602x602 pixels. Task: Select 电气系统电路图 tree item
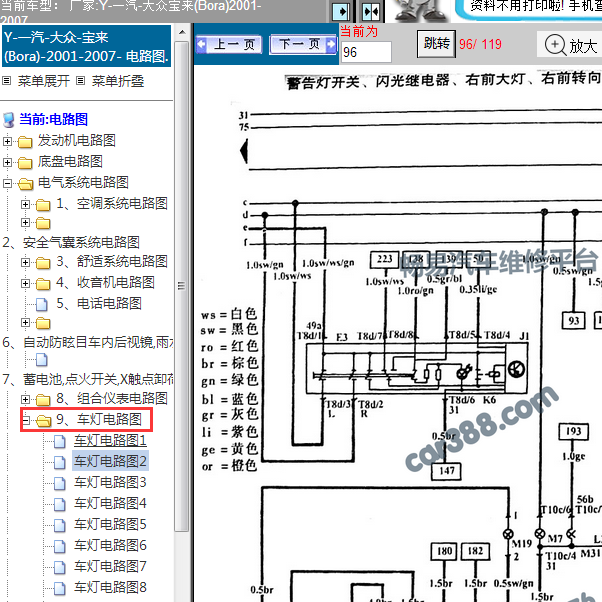[x=83, y=182]
